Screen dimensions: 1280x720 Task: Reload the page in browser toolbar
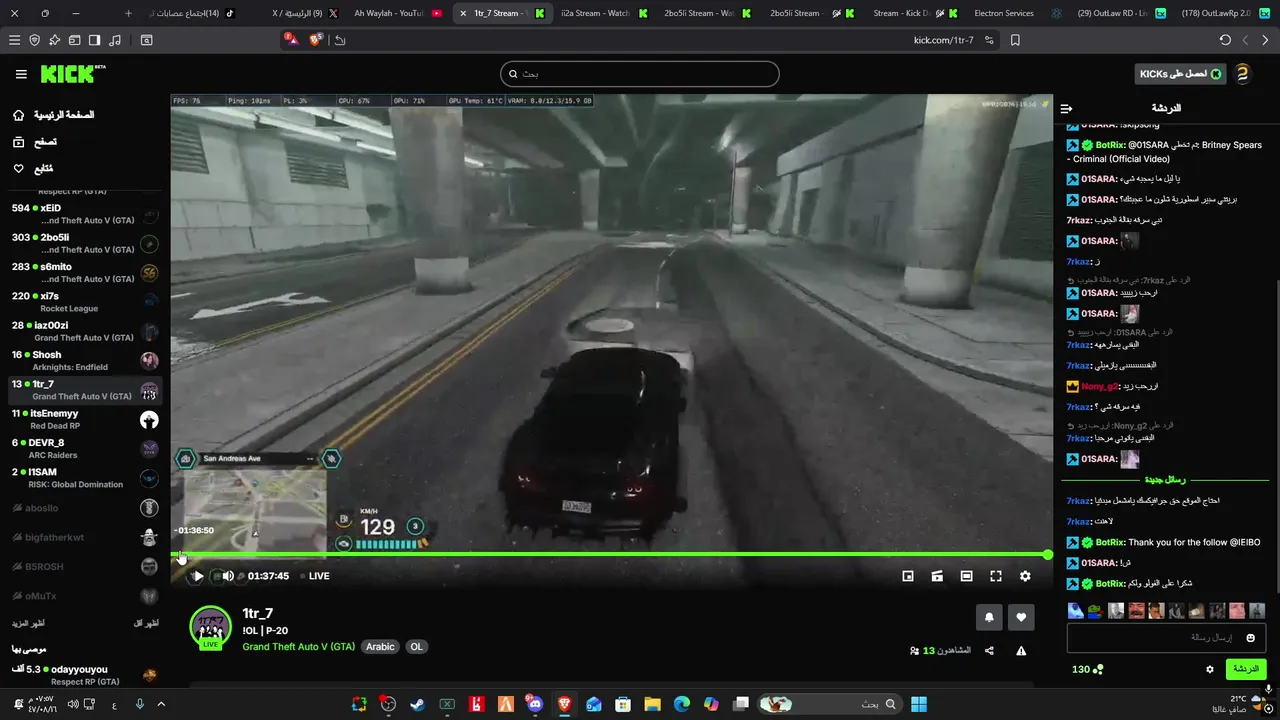coord(1225,40)
